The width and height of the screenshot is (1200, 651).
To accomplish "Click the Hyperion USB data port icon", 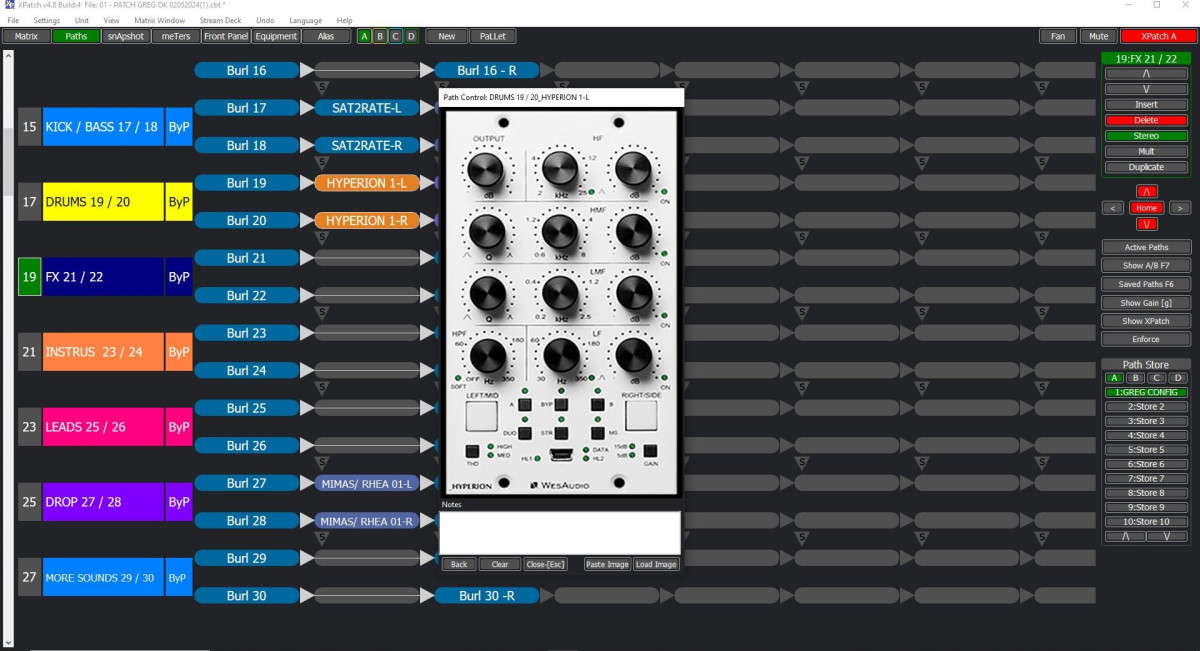I will (x=561, y=456).
